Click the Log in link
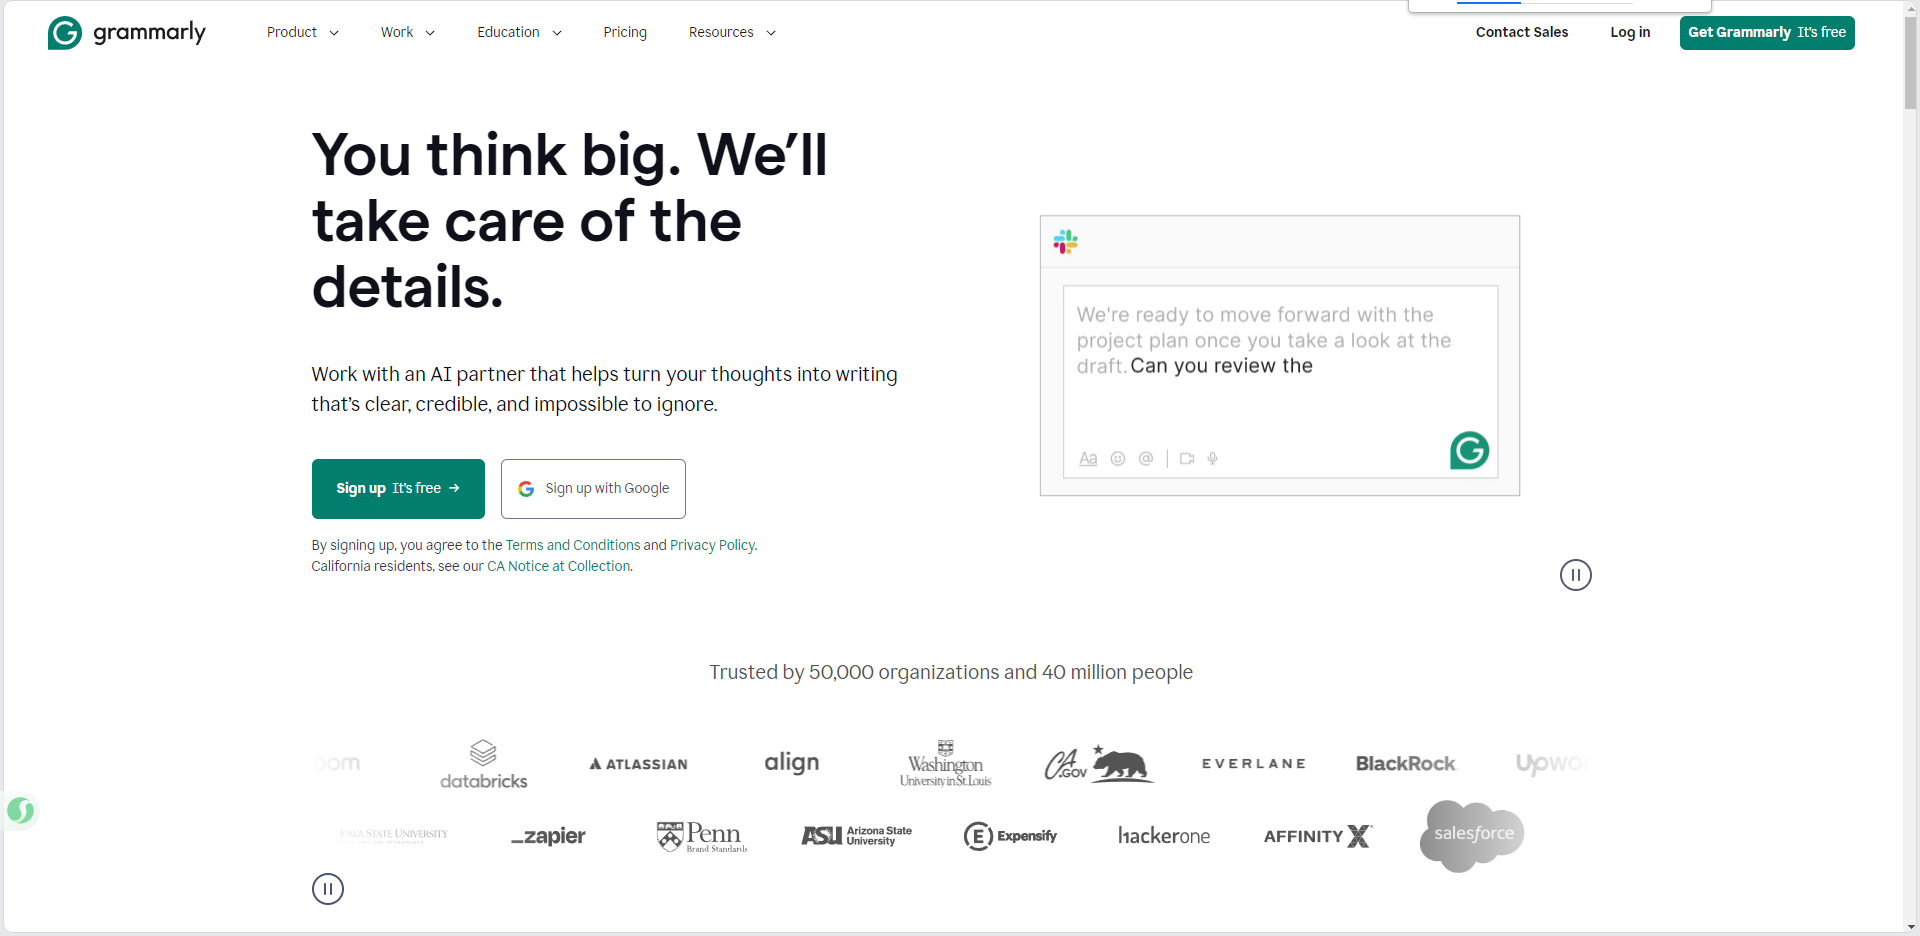 pyautogui.click(x=1630, y=33)
